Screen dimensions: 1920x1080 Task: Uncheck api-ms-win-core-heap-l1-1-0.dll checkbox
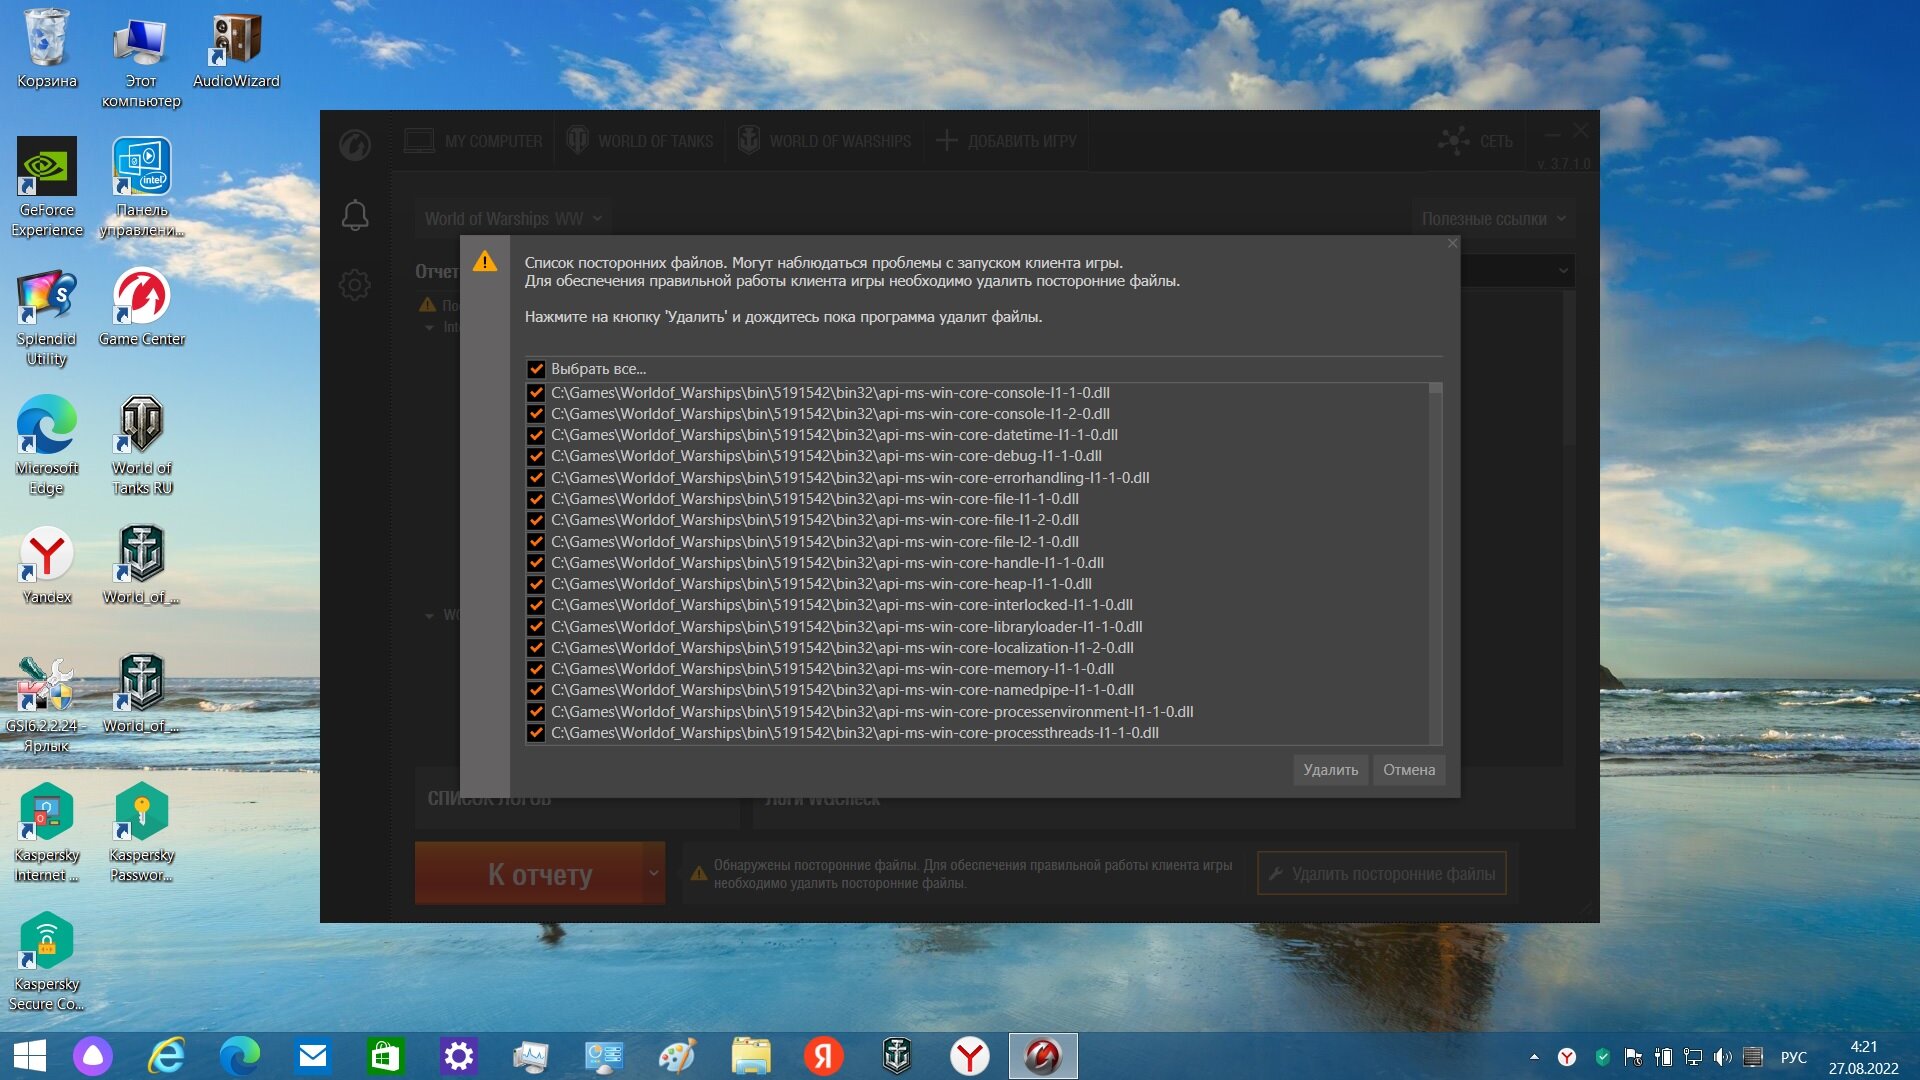536,584
